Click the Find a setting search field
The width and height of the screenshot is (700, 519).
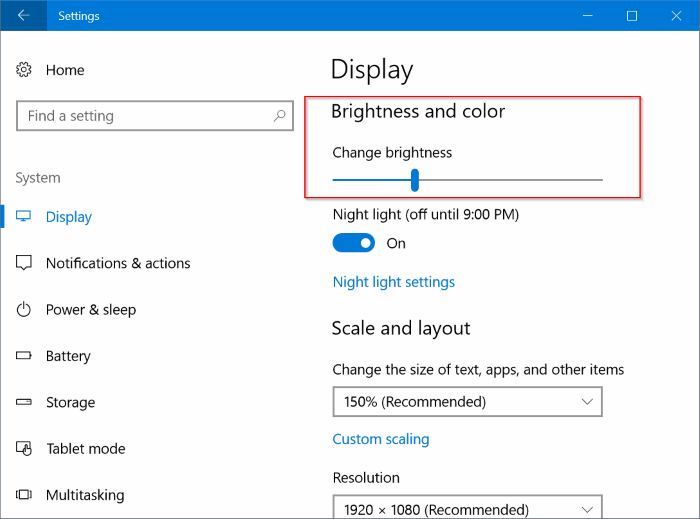(x=155, y=116)
